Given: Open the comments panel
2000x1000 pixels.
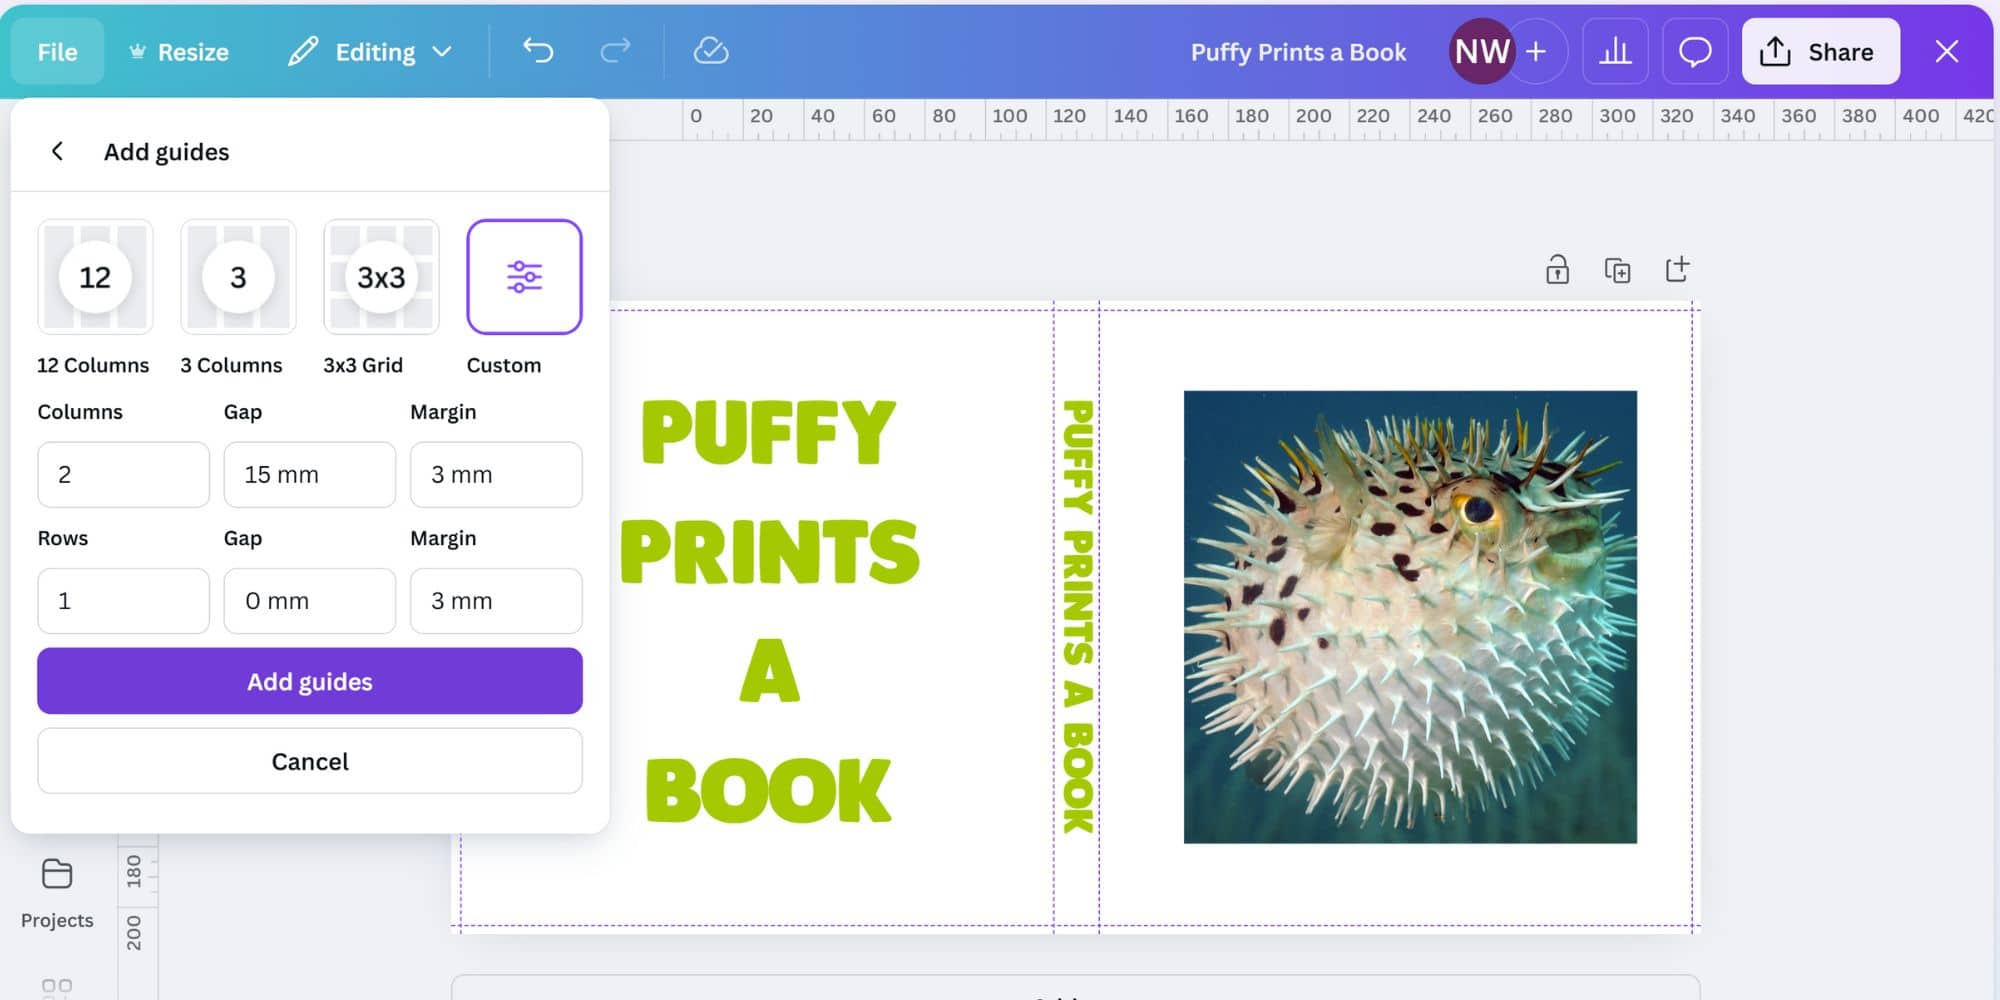Looking at the screenshot, I should click(1695, 51).
